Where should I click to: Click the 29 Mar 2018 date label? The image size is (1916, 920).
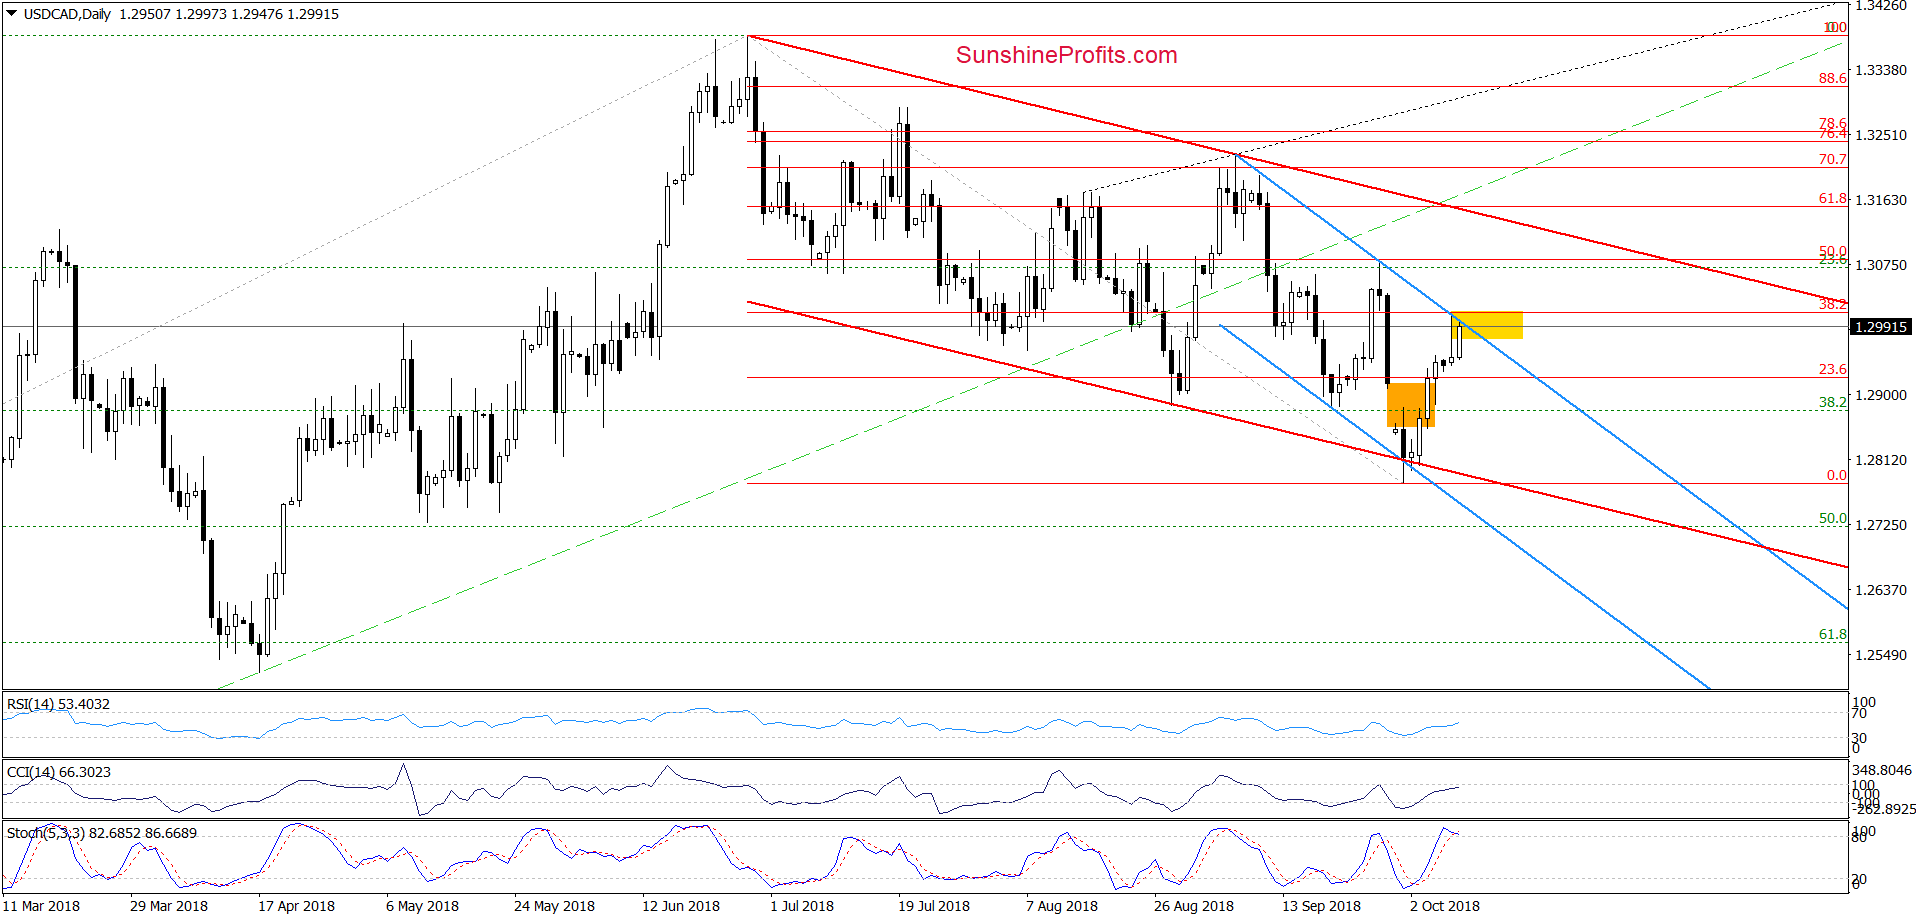click(x=169, y=906)
